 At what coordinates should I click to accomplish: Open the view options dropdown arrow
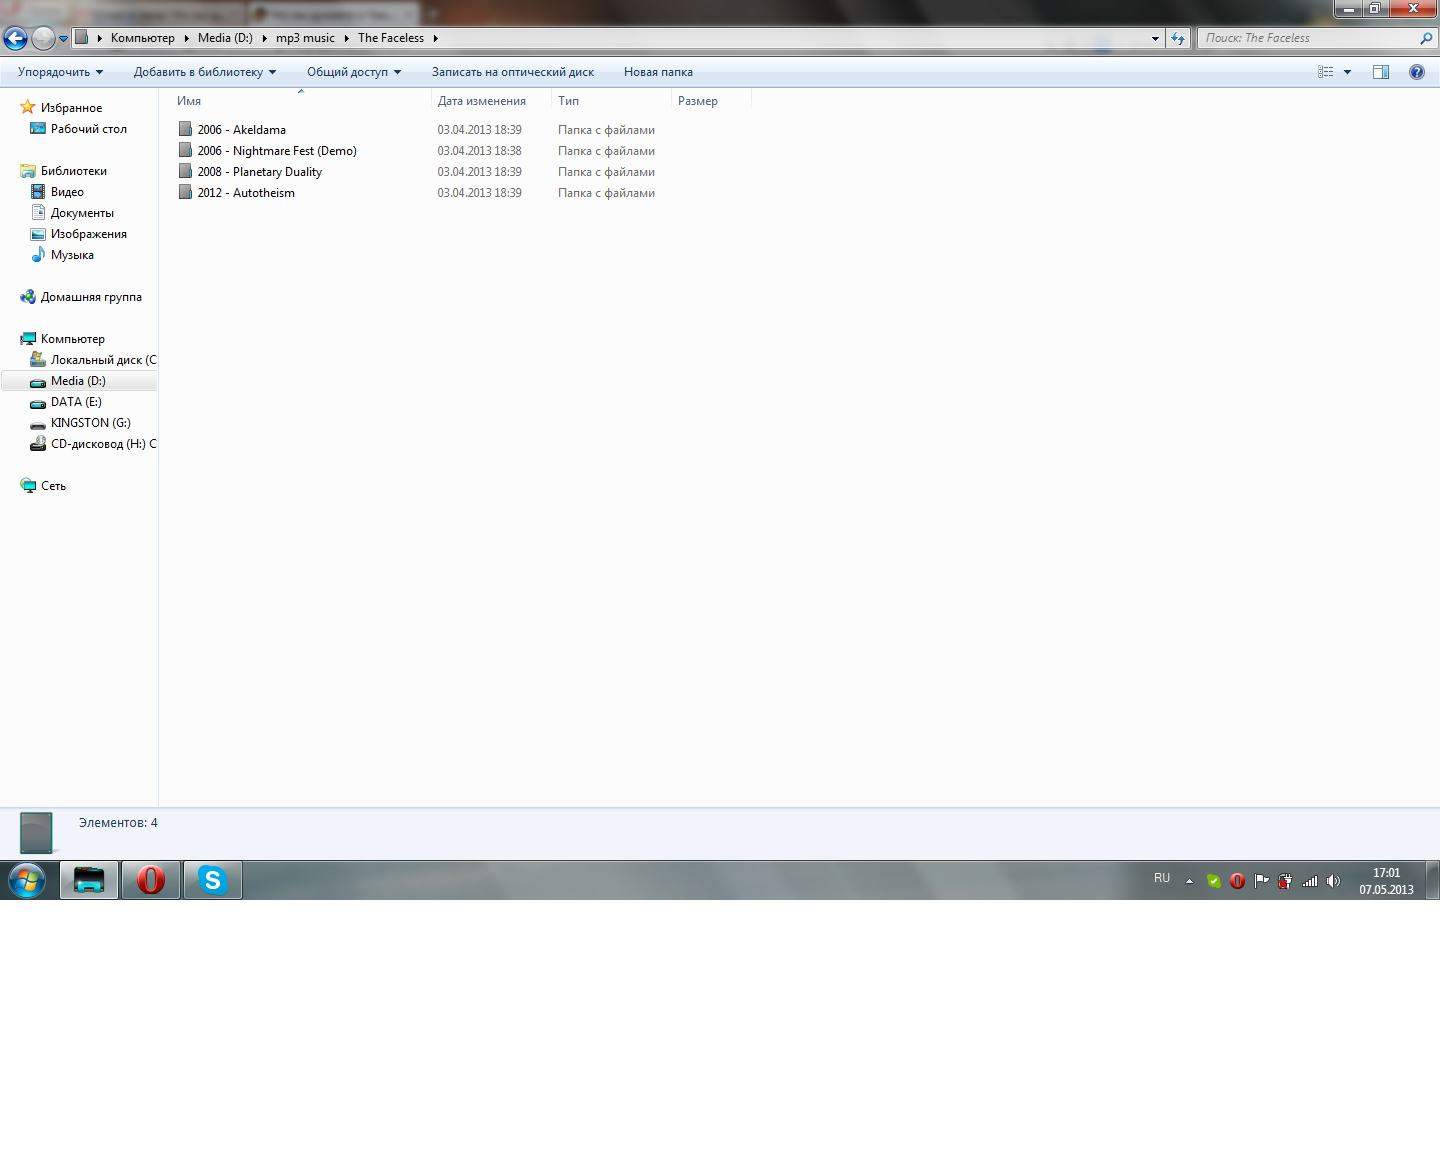click(1347, 72)
